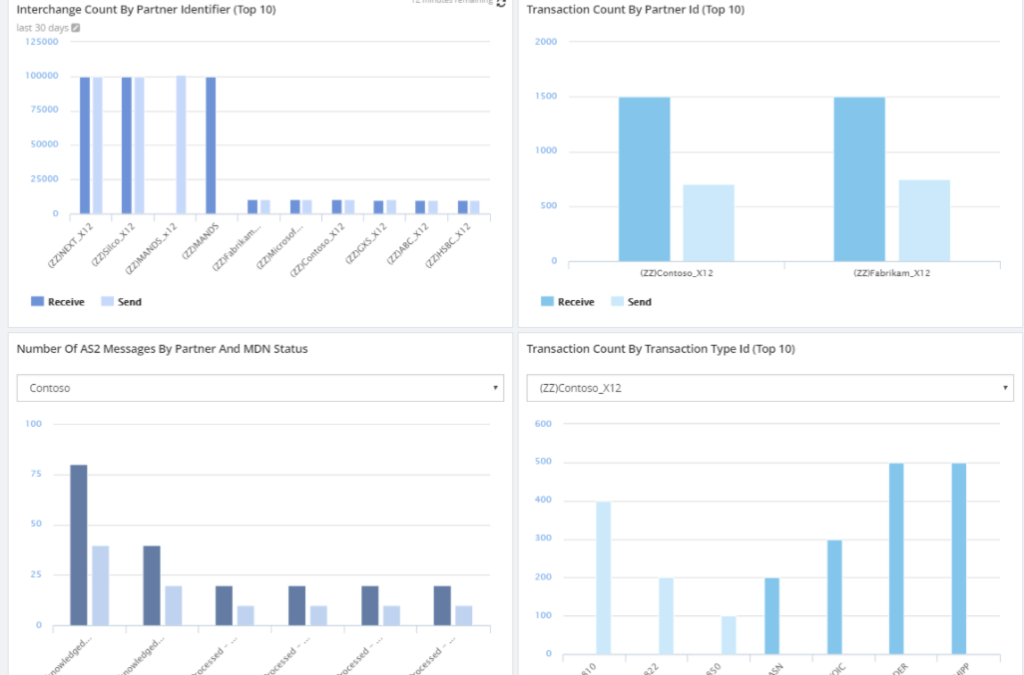Screen dimensions: 1024x675
Task: Click the refresh icon above Interchange Count chart
Action: tap(501, 3)
